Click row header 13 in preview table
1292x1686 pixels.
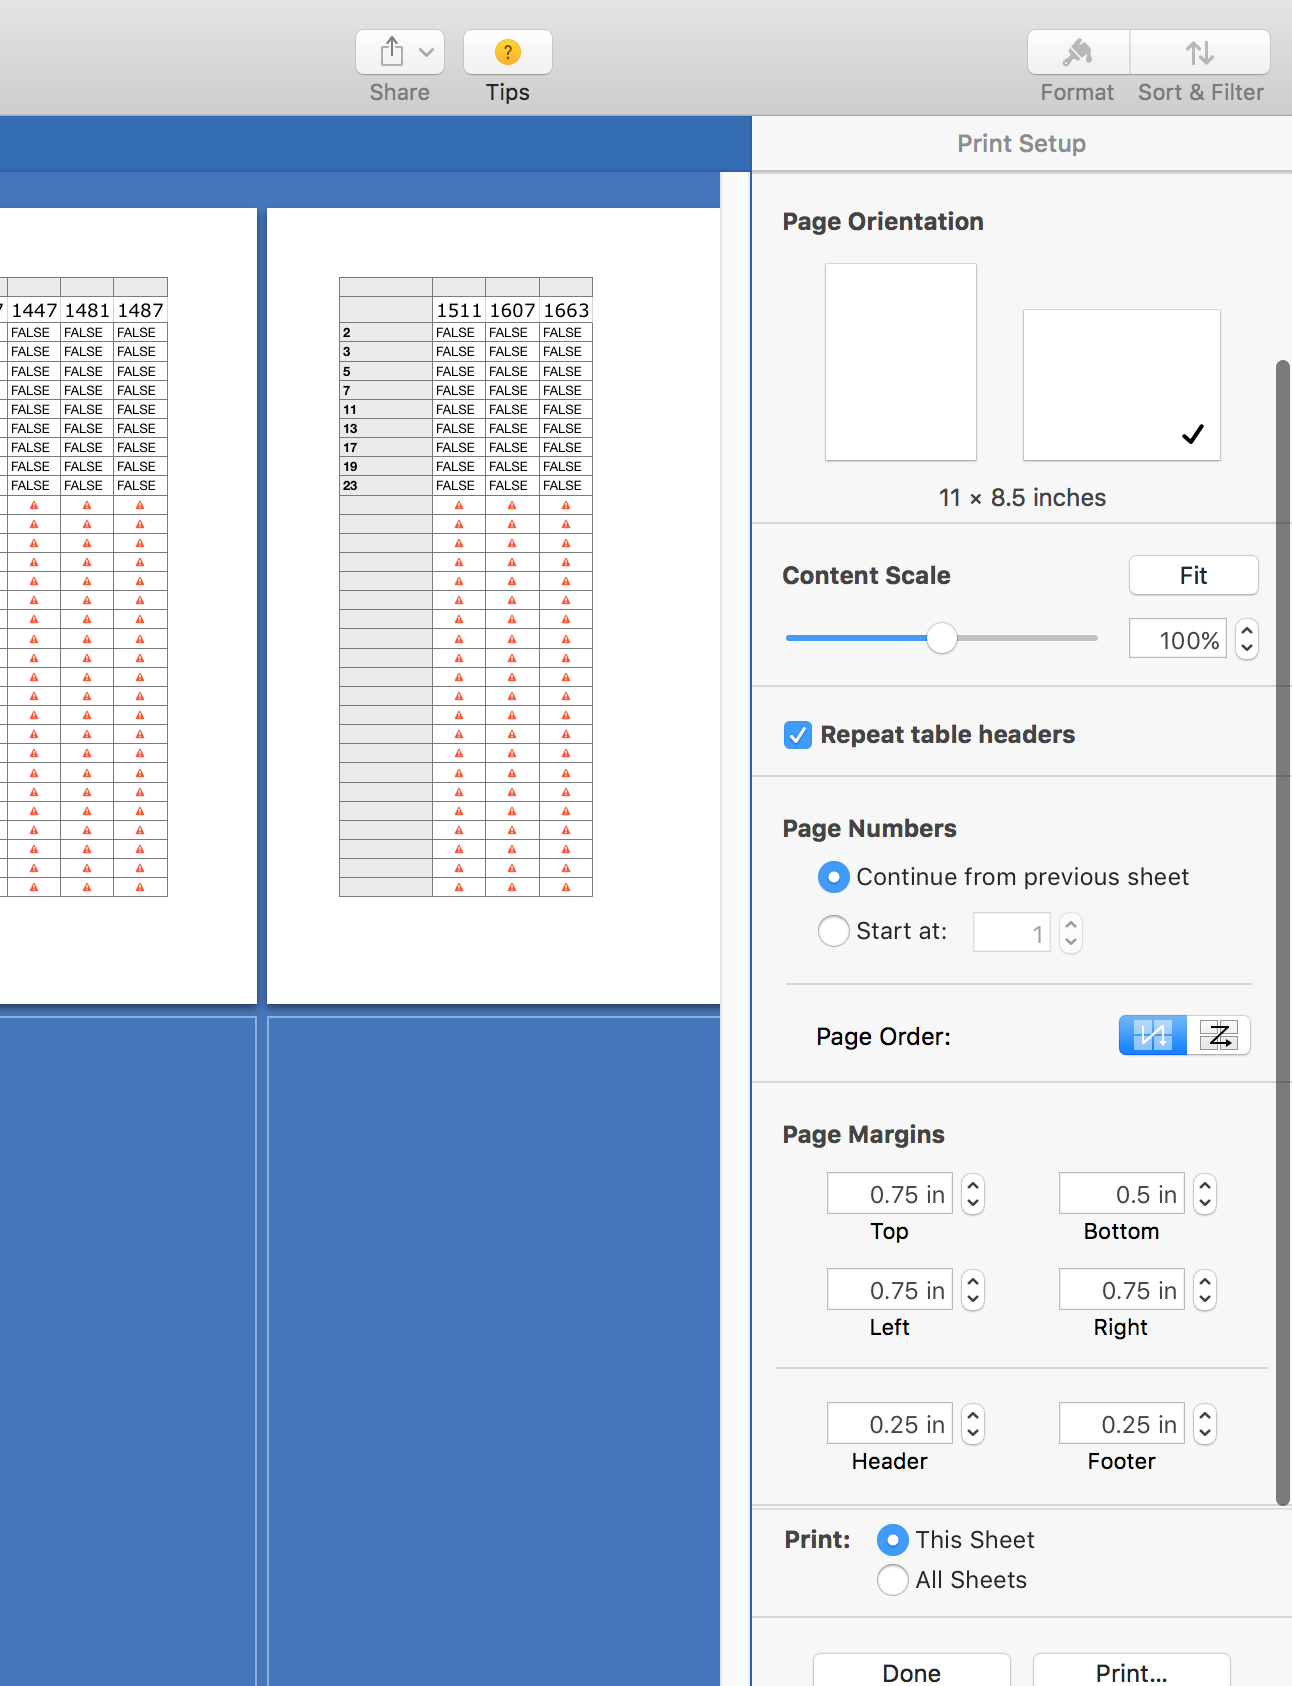click(386, 429)
